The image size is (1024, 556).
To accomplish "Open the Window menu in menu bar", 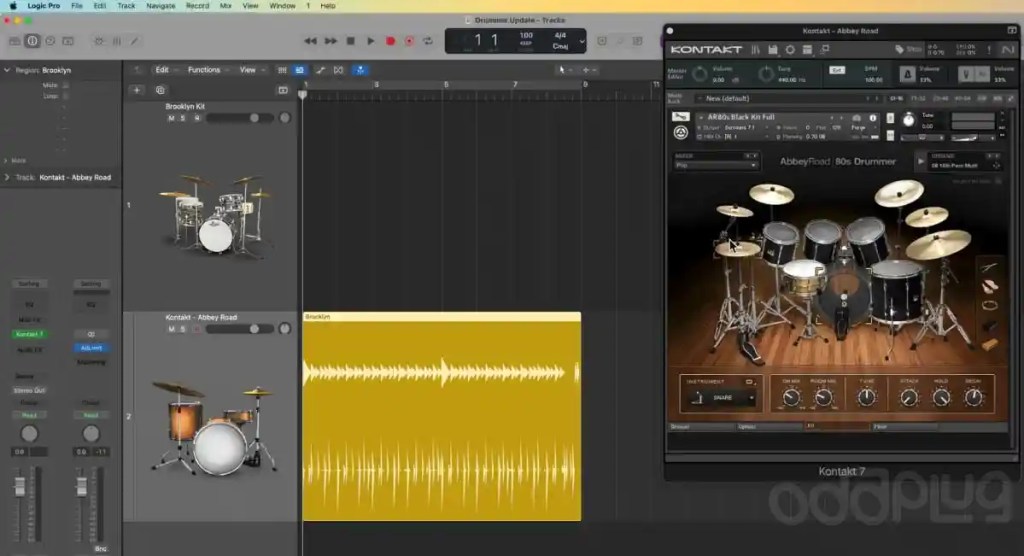I will pos(282,6).
